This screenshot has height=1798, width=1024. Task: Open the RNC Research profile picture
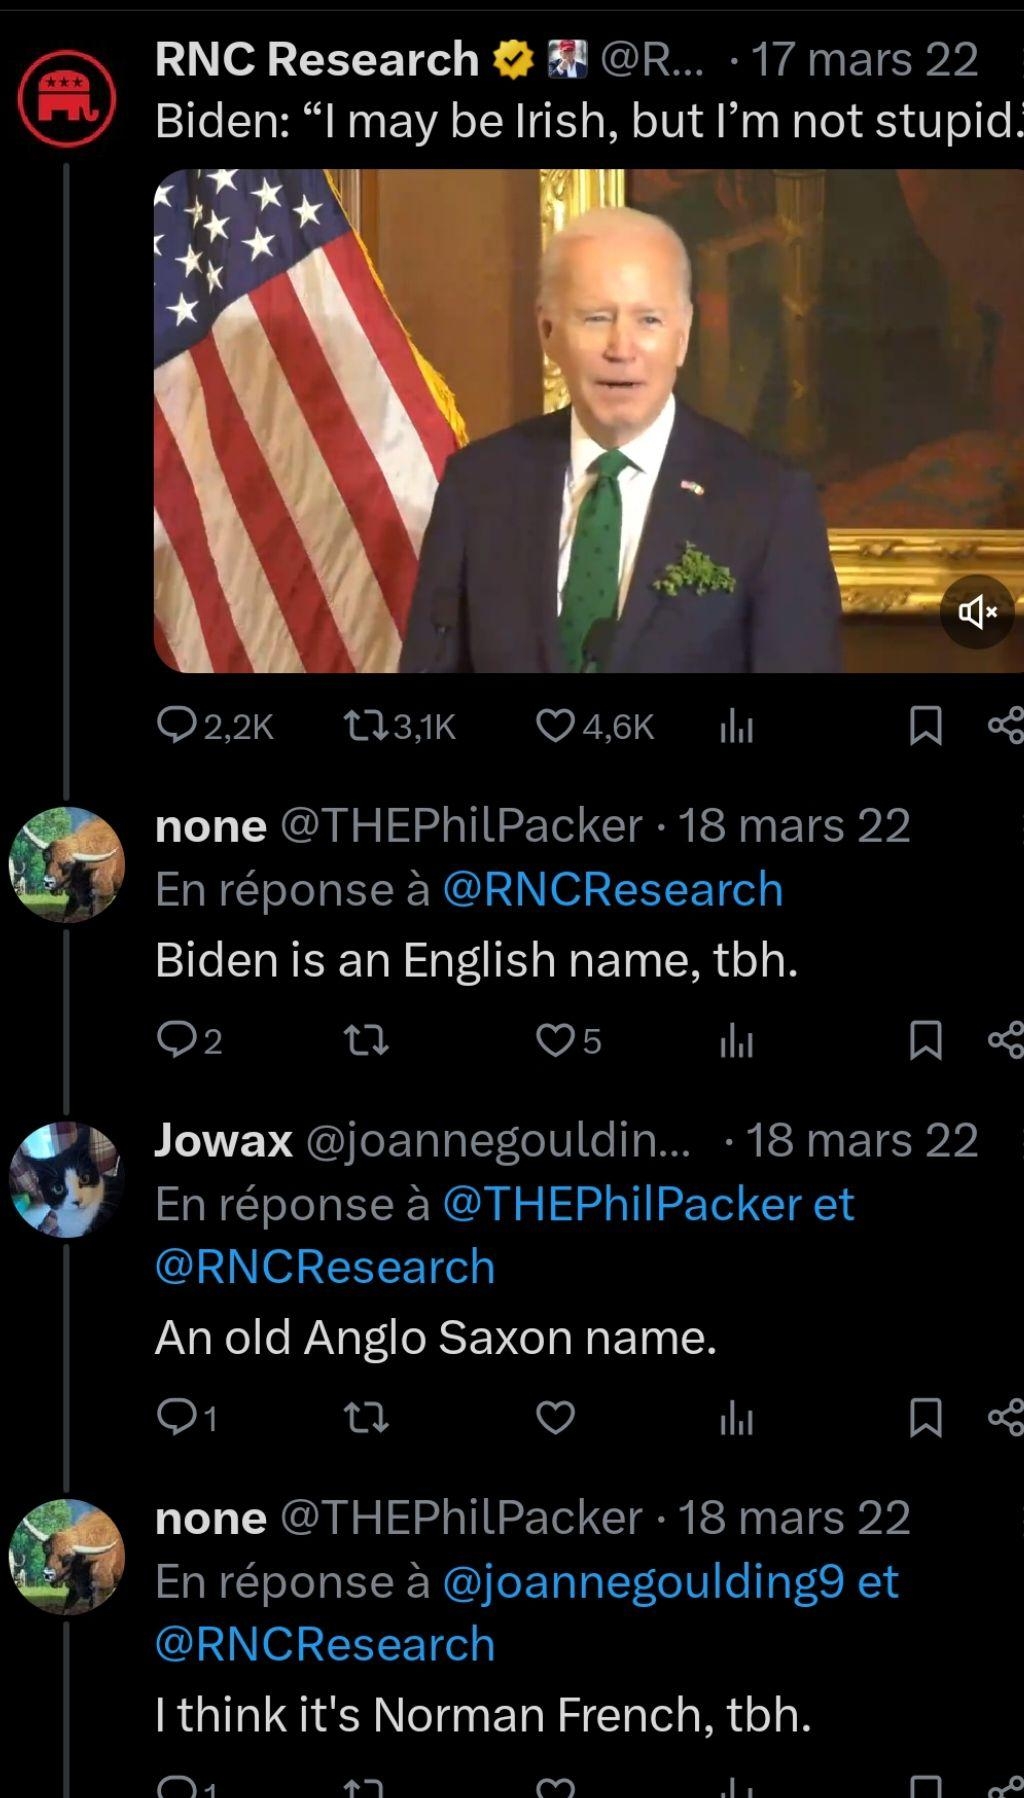[x=67, y=99]
